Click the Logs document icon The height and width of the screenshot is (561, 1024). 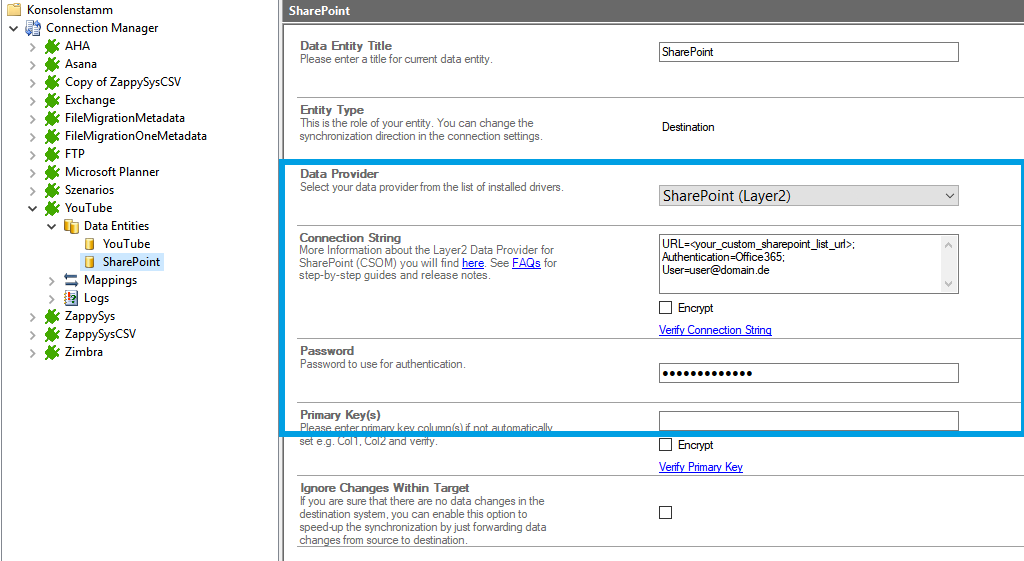pyautogui.click(x=71, y=298)
